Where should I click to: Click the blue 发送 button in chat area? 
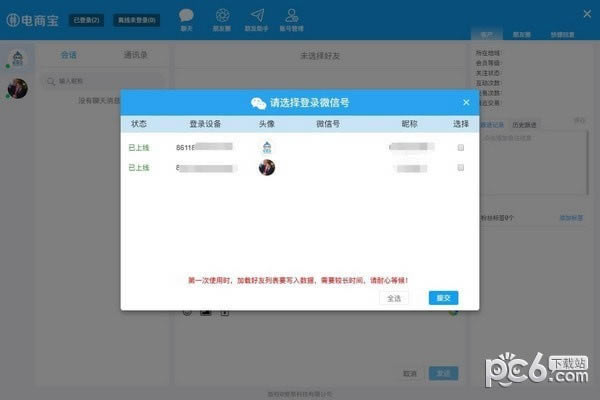[x=443, y=373]
